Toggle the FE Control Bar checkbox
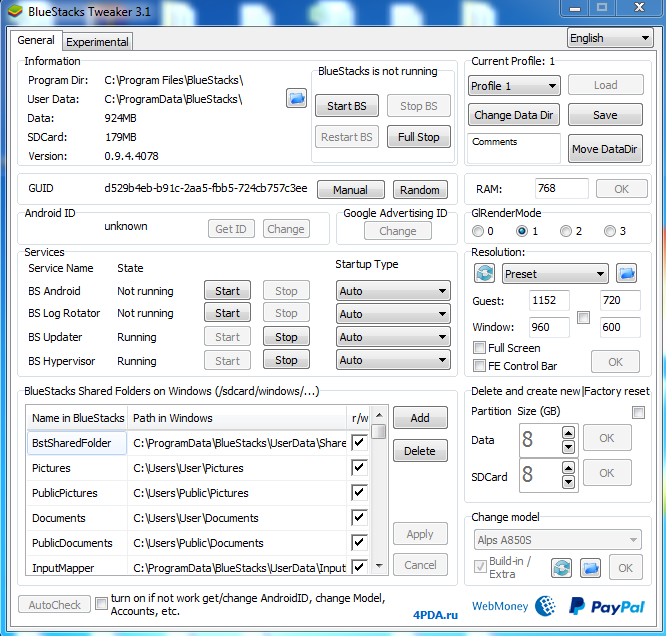This screenshot has height=636, width=666. 480,366
